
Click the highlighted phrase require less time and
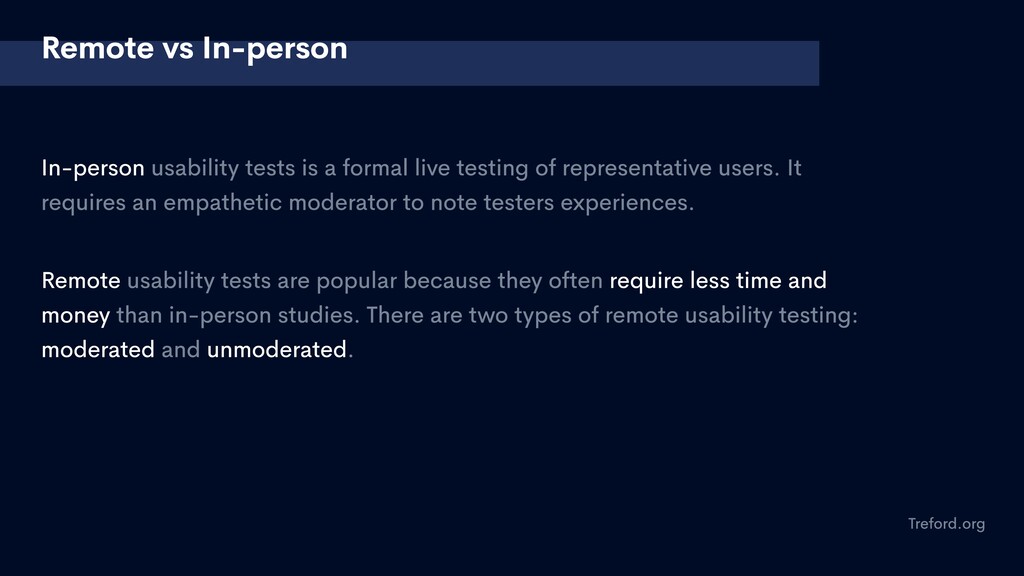pyautogui.click(x=718, y=281)
